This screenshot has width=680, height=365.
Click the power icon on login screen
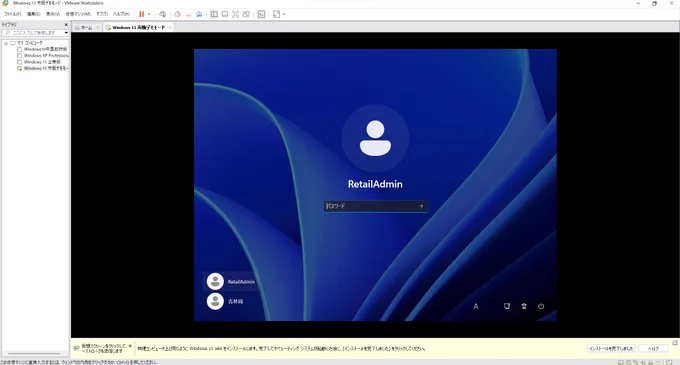click(x=541, y=306)
